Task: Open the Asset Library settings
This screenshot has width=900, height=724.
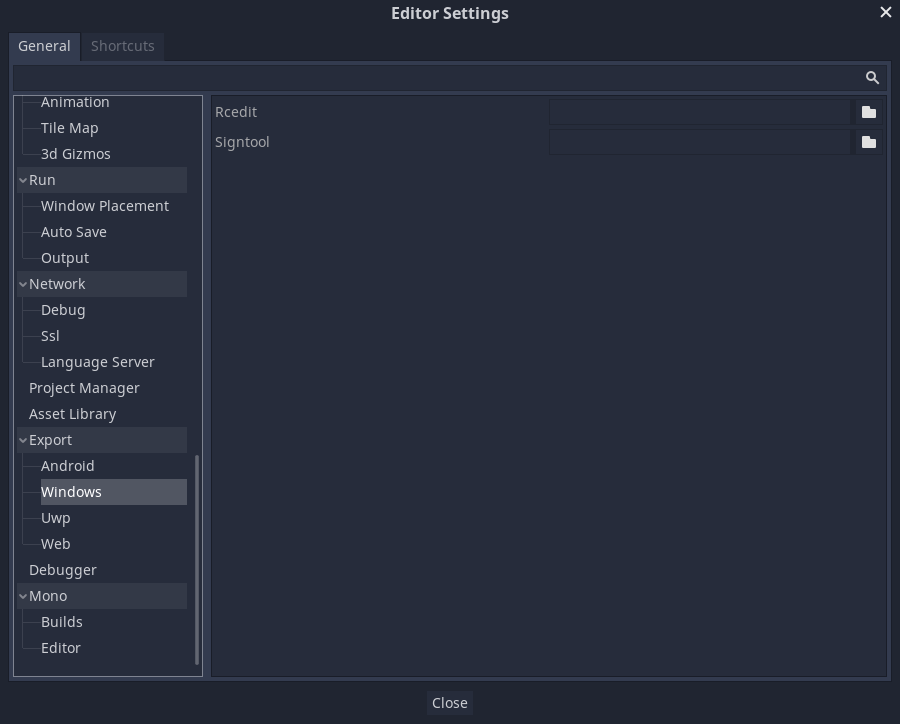Action: pos(72,414)
